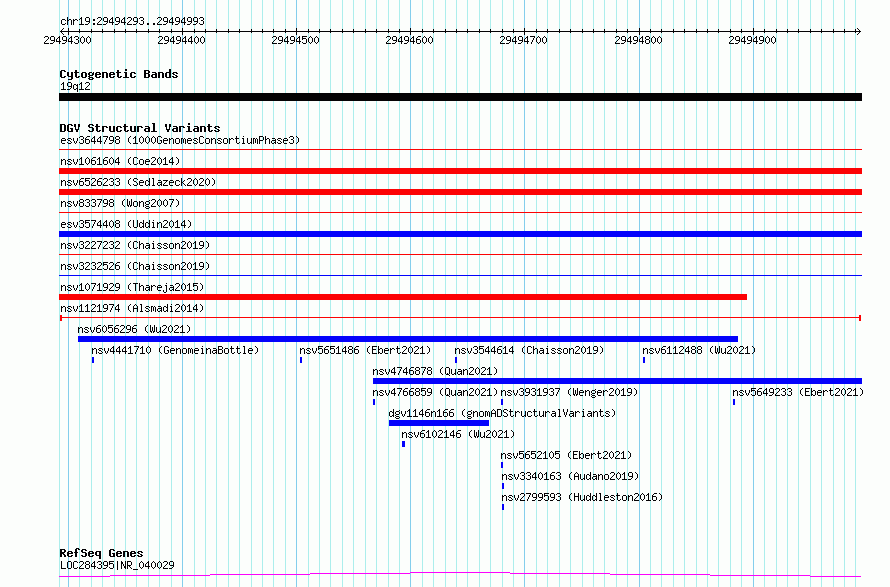The width and height of the screenshot is (890, 587).
Task: Select the esv3574408 (Uddin2014) blue variant bar
Action: (x=460, y=234)
